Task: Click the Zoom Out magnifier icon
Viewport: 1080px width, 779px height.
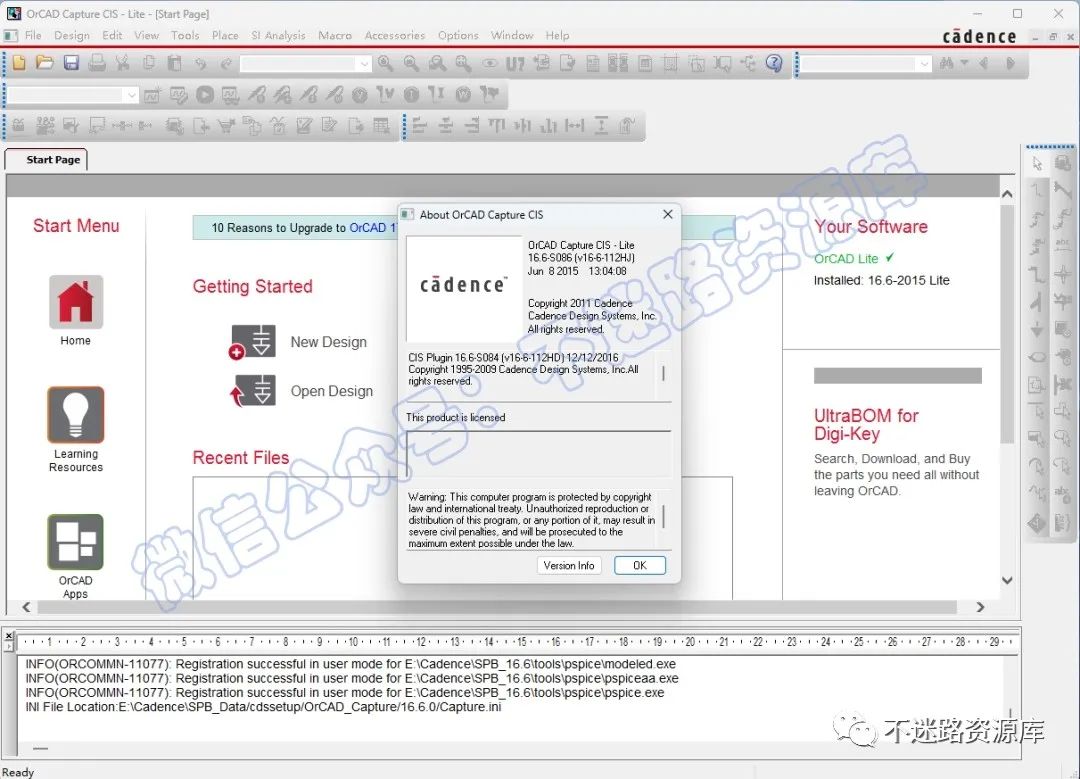Action: point(411,63)
